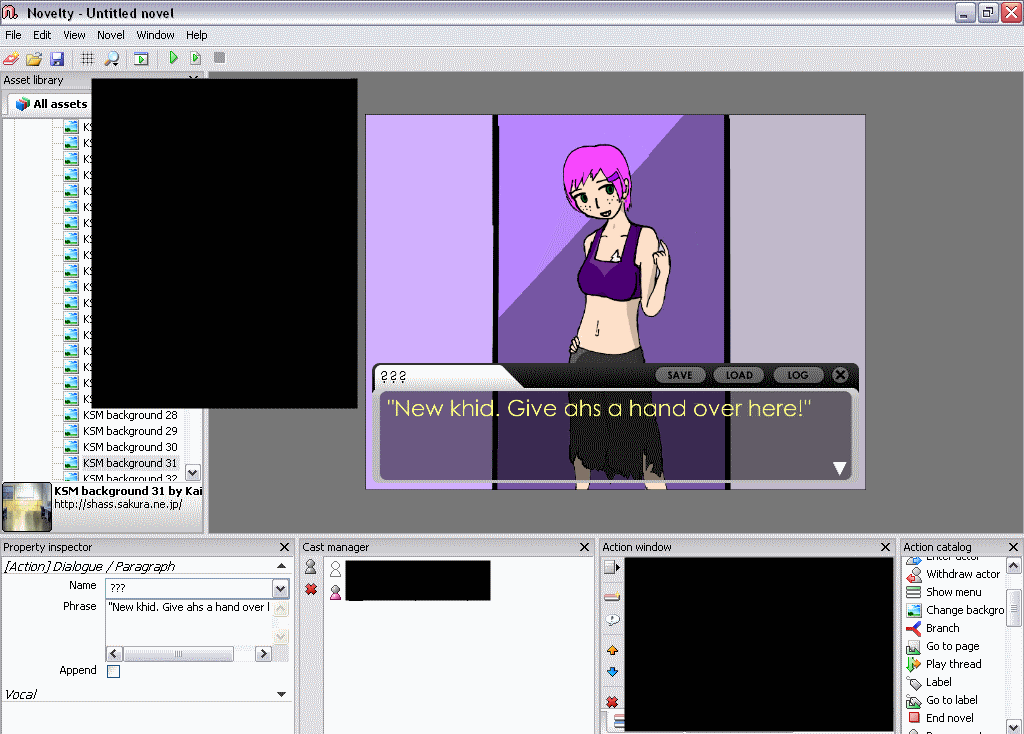Viewport: 1024px width, 734px height.
Task: Collapse the Dialogue / Paragraph section
Action: (x=281, y=567)
